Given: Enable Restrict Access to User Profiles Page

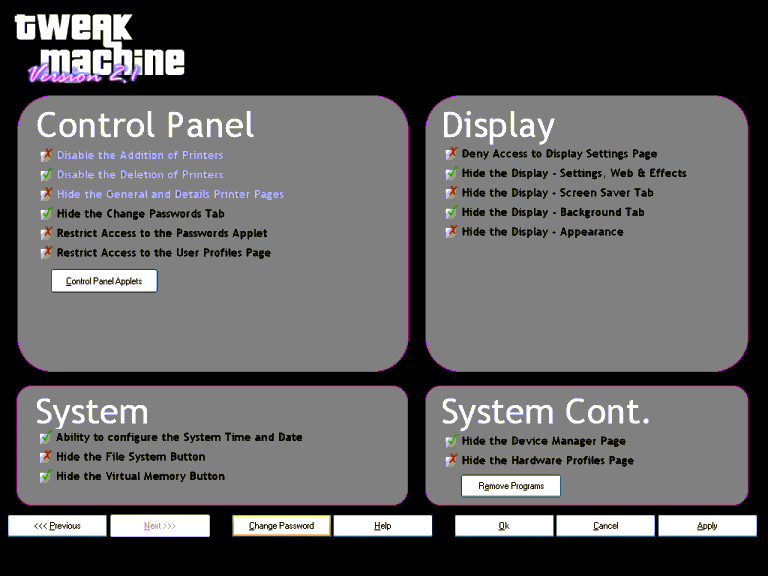Looking at the screenshot, I should [x=46, y=253].
